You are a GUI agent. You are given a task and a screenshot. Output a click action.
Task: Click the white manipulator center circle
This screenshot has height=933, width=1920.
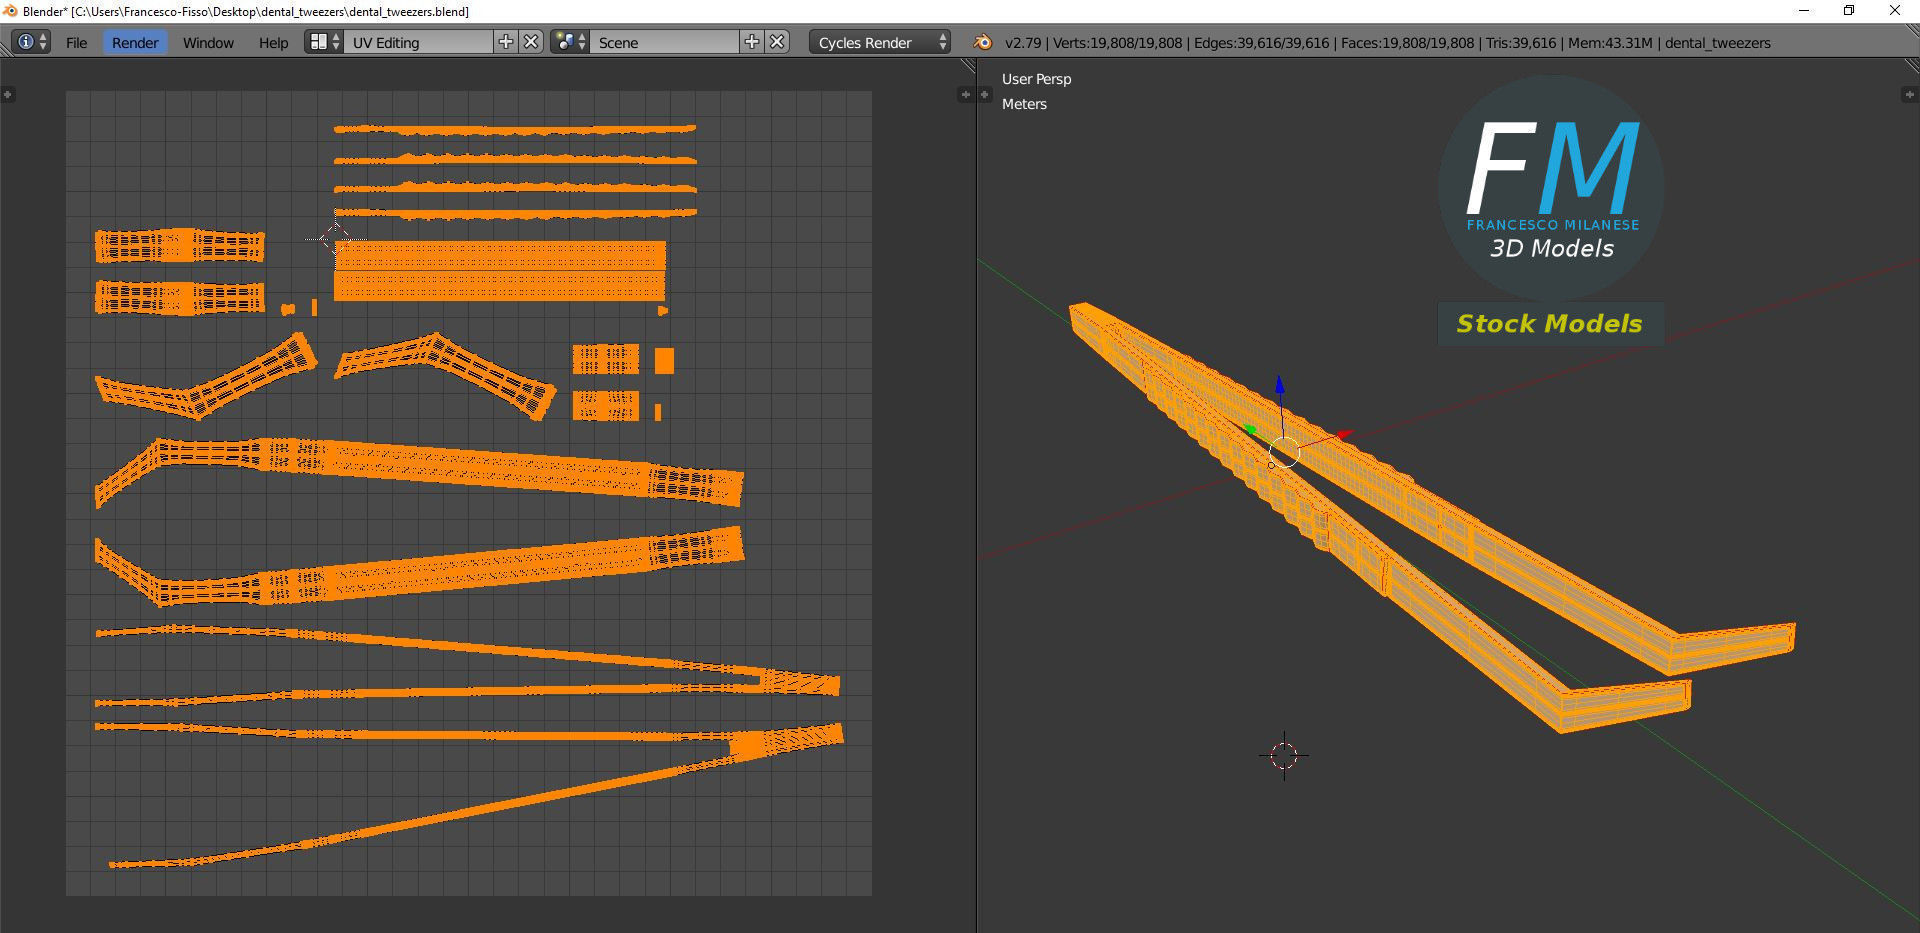coord(1284,452)
